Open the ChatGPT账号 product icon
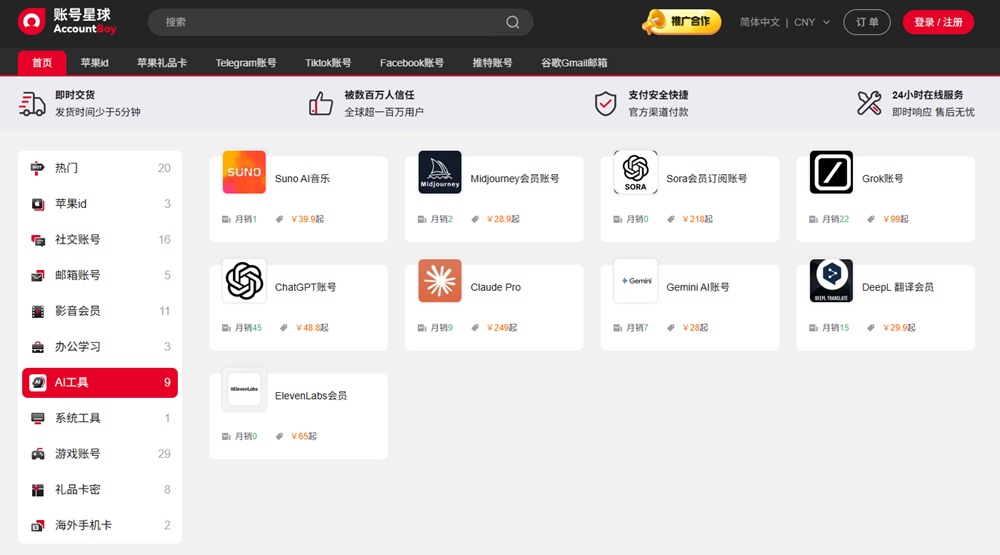 click(x=244, y=281)
